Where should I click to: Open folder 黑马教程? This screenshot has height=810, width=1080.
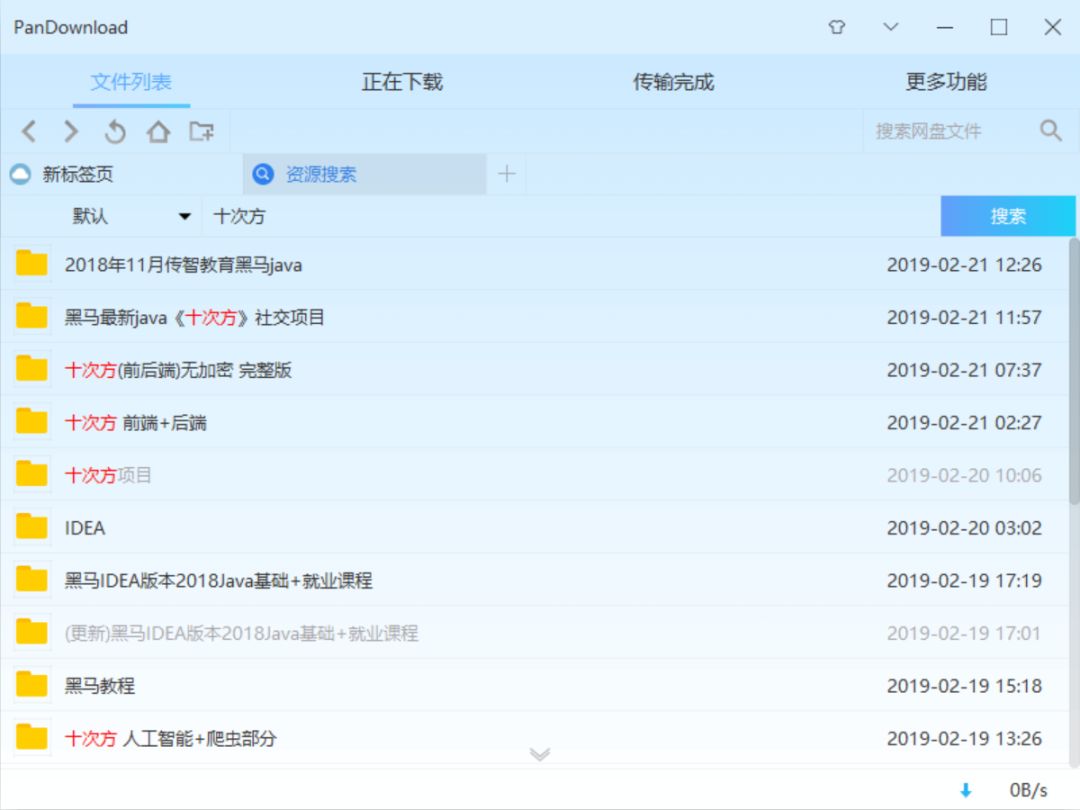point(534,686)
